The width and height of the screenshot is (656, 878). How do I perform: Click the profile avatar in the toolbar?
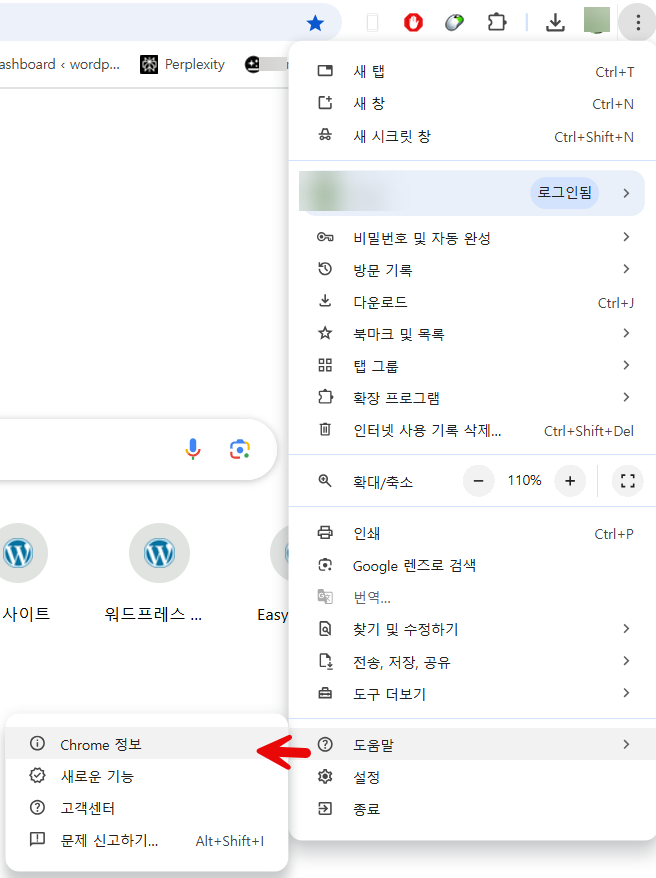[x=597, y=21]
